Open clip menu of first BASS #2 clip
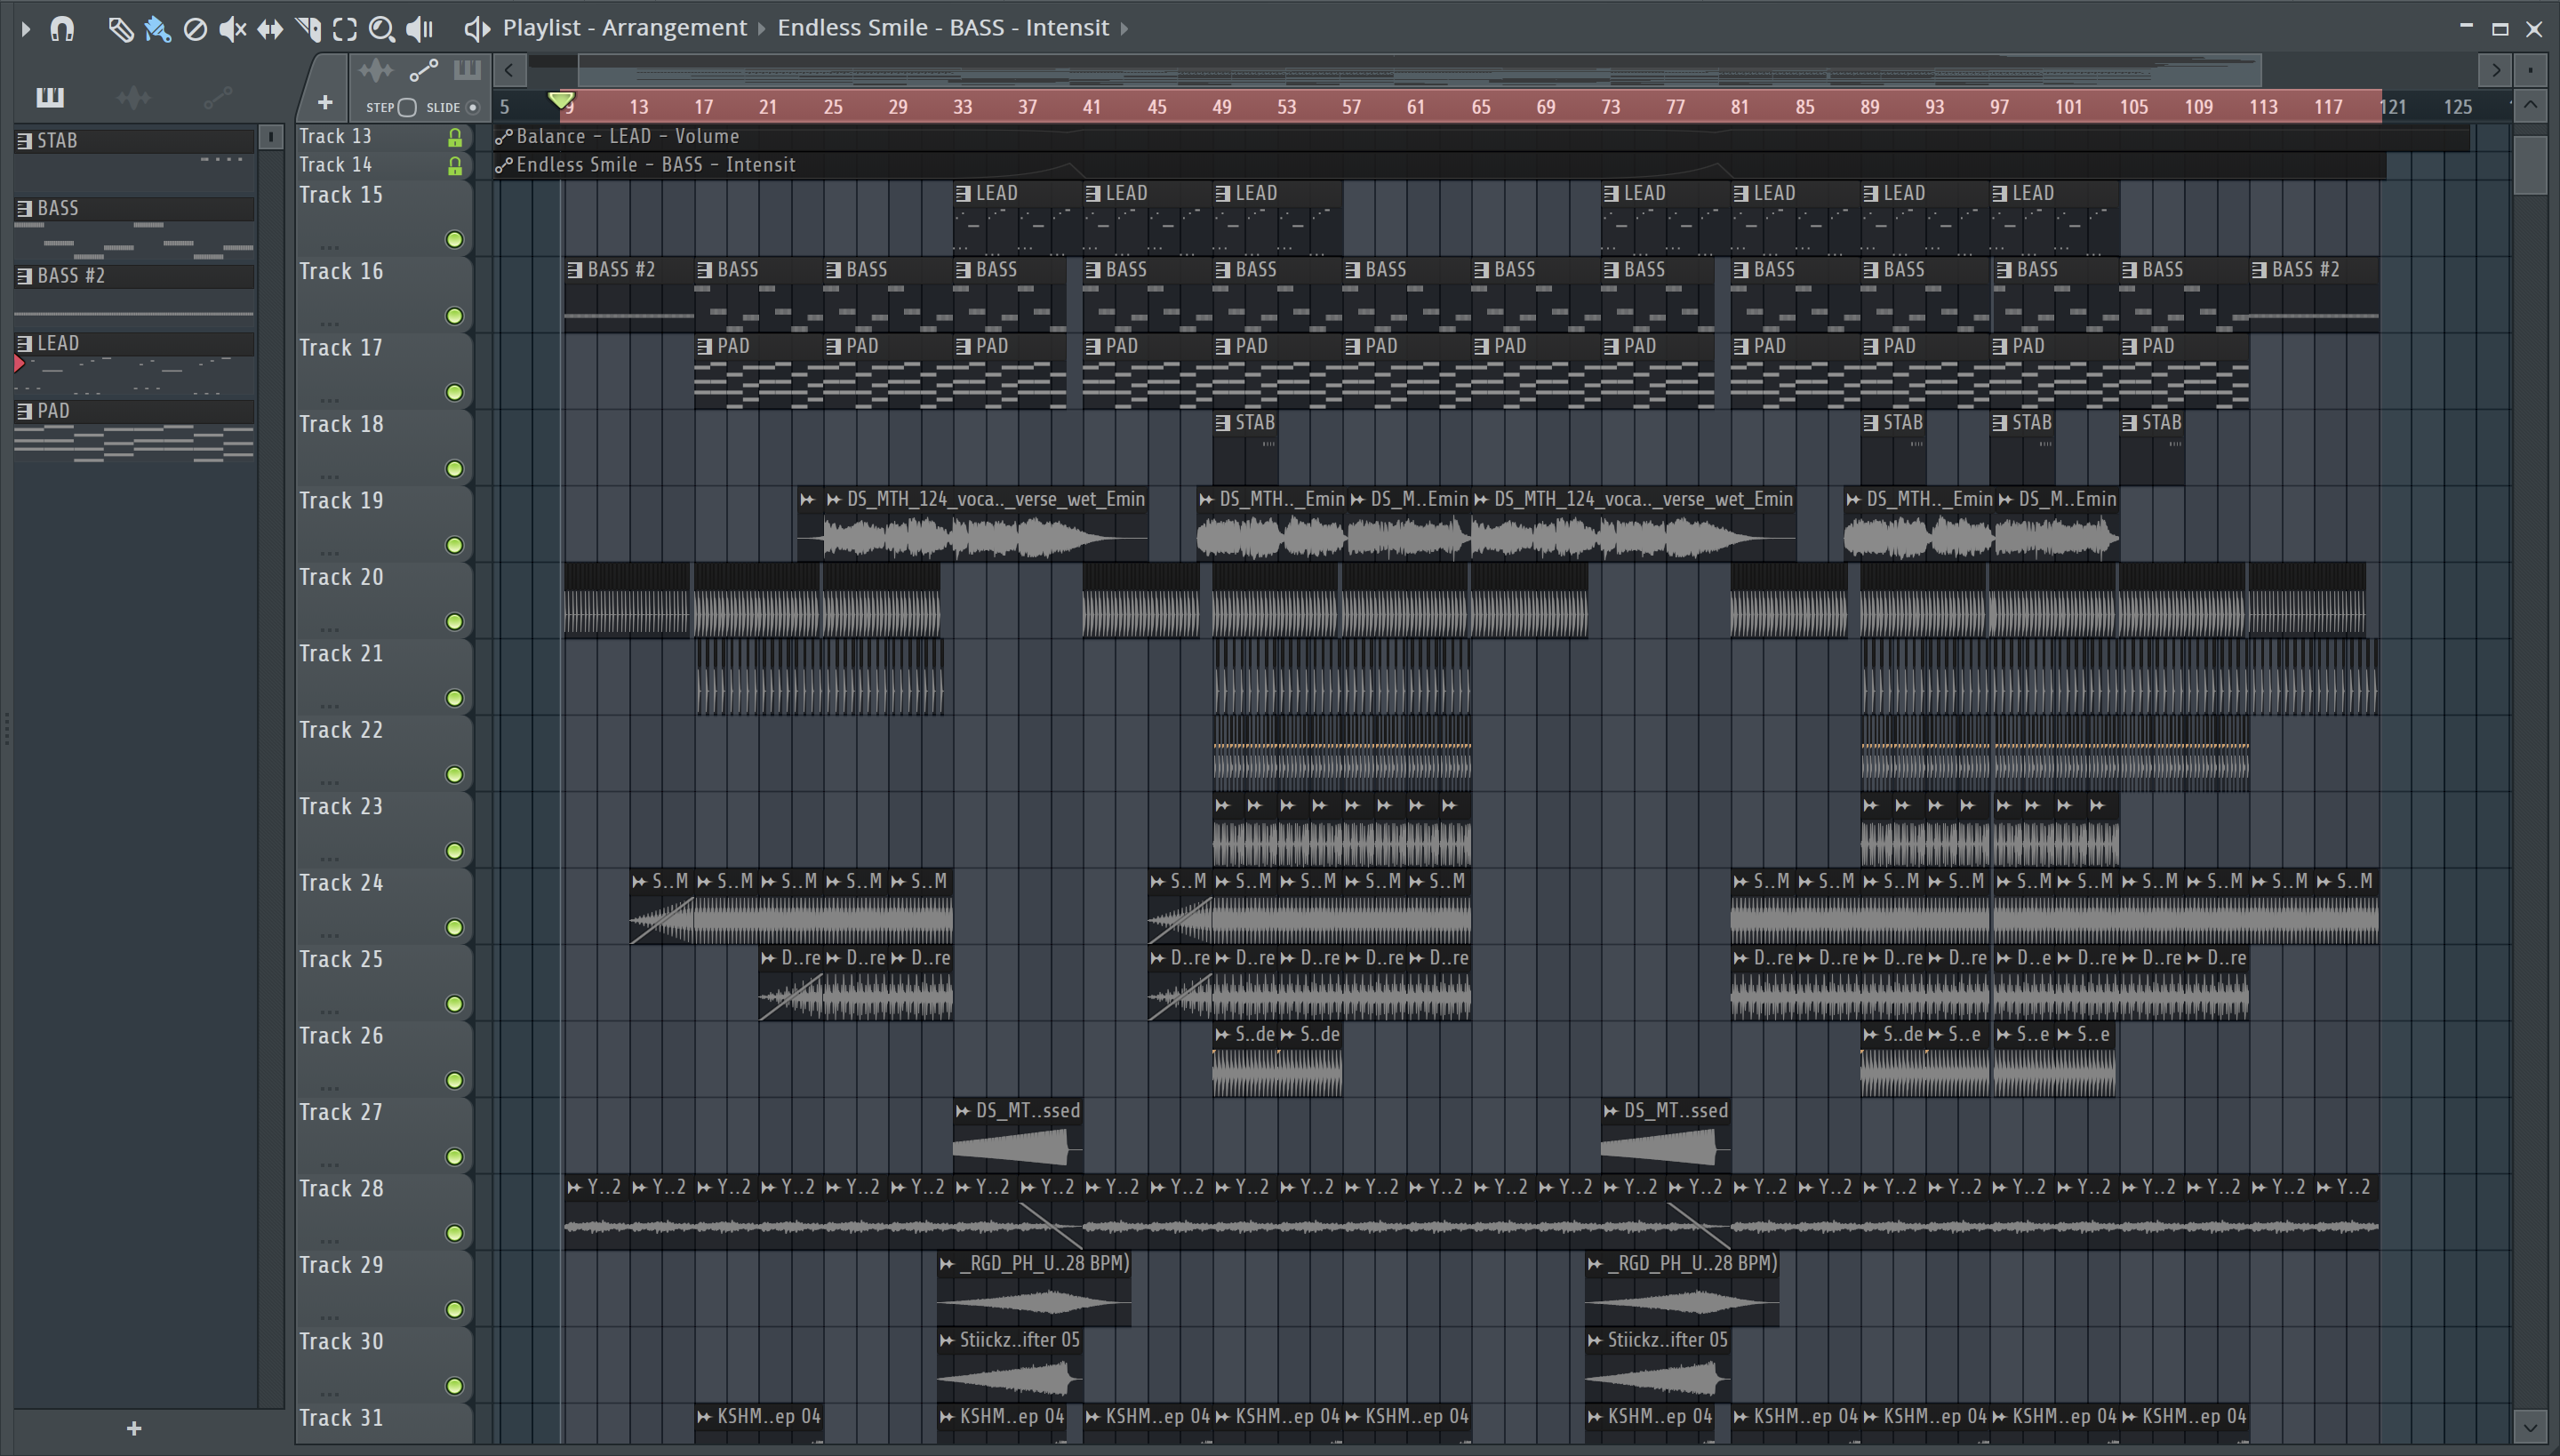The height and width of the screenshot is (1456, 2560). (575, 270)
